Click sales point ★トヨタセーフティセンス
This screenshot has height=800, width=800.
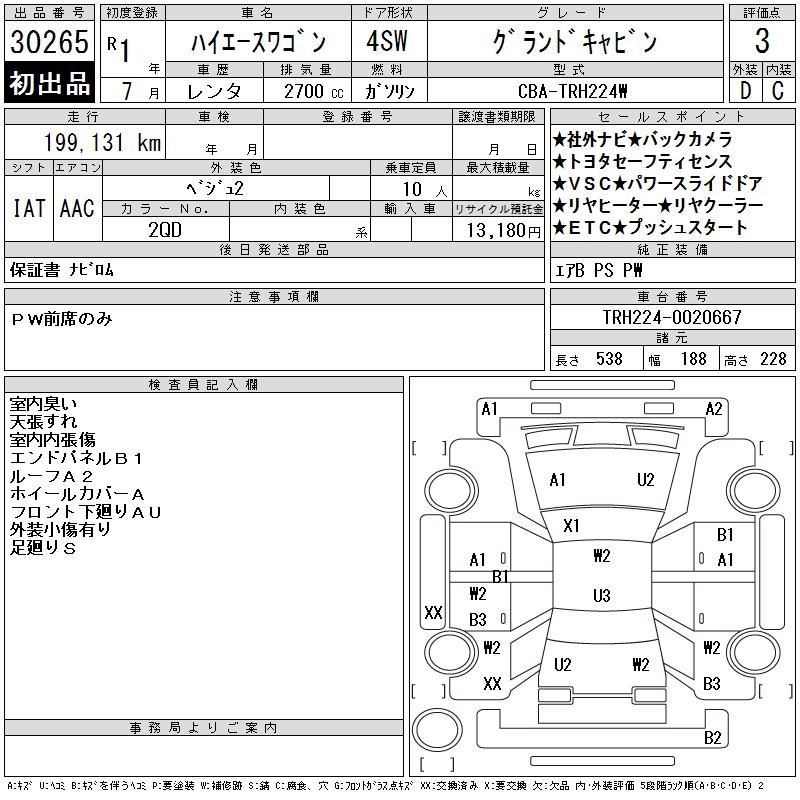point(642,161)
